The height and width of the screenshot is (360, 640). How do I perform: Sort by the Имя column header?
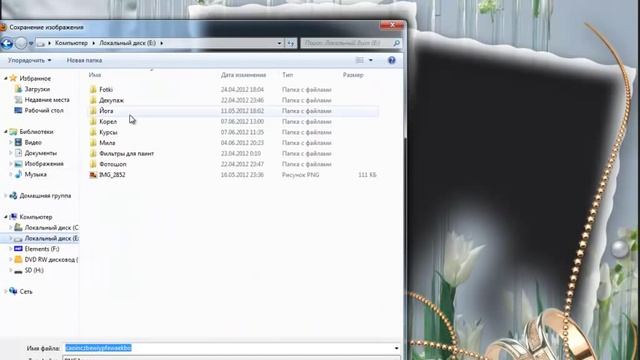95,75
